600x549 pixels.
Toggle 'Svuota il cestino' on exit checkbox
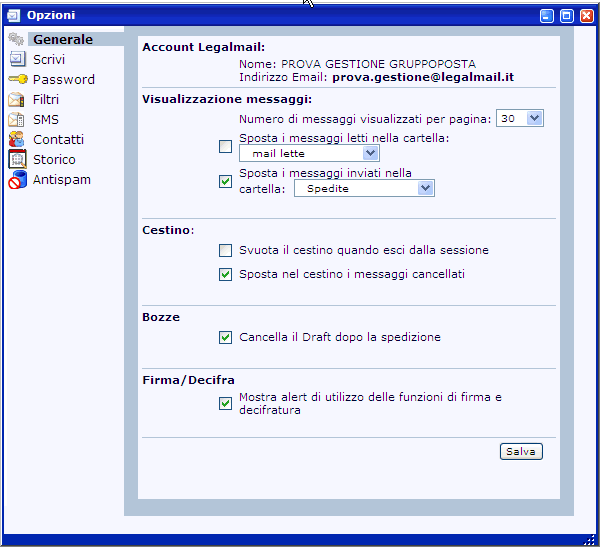225,250
